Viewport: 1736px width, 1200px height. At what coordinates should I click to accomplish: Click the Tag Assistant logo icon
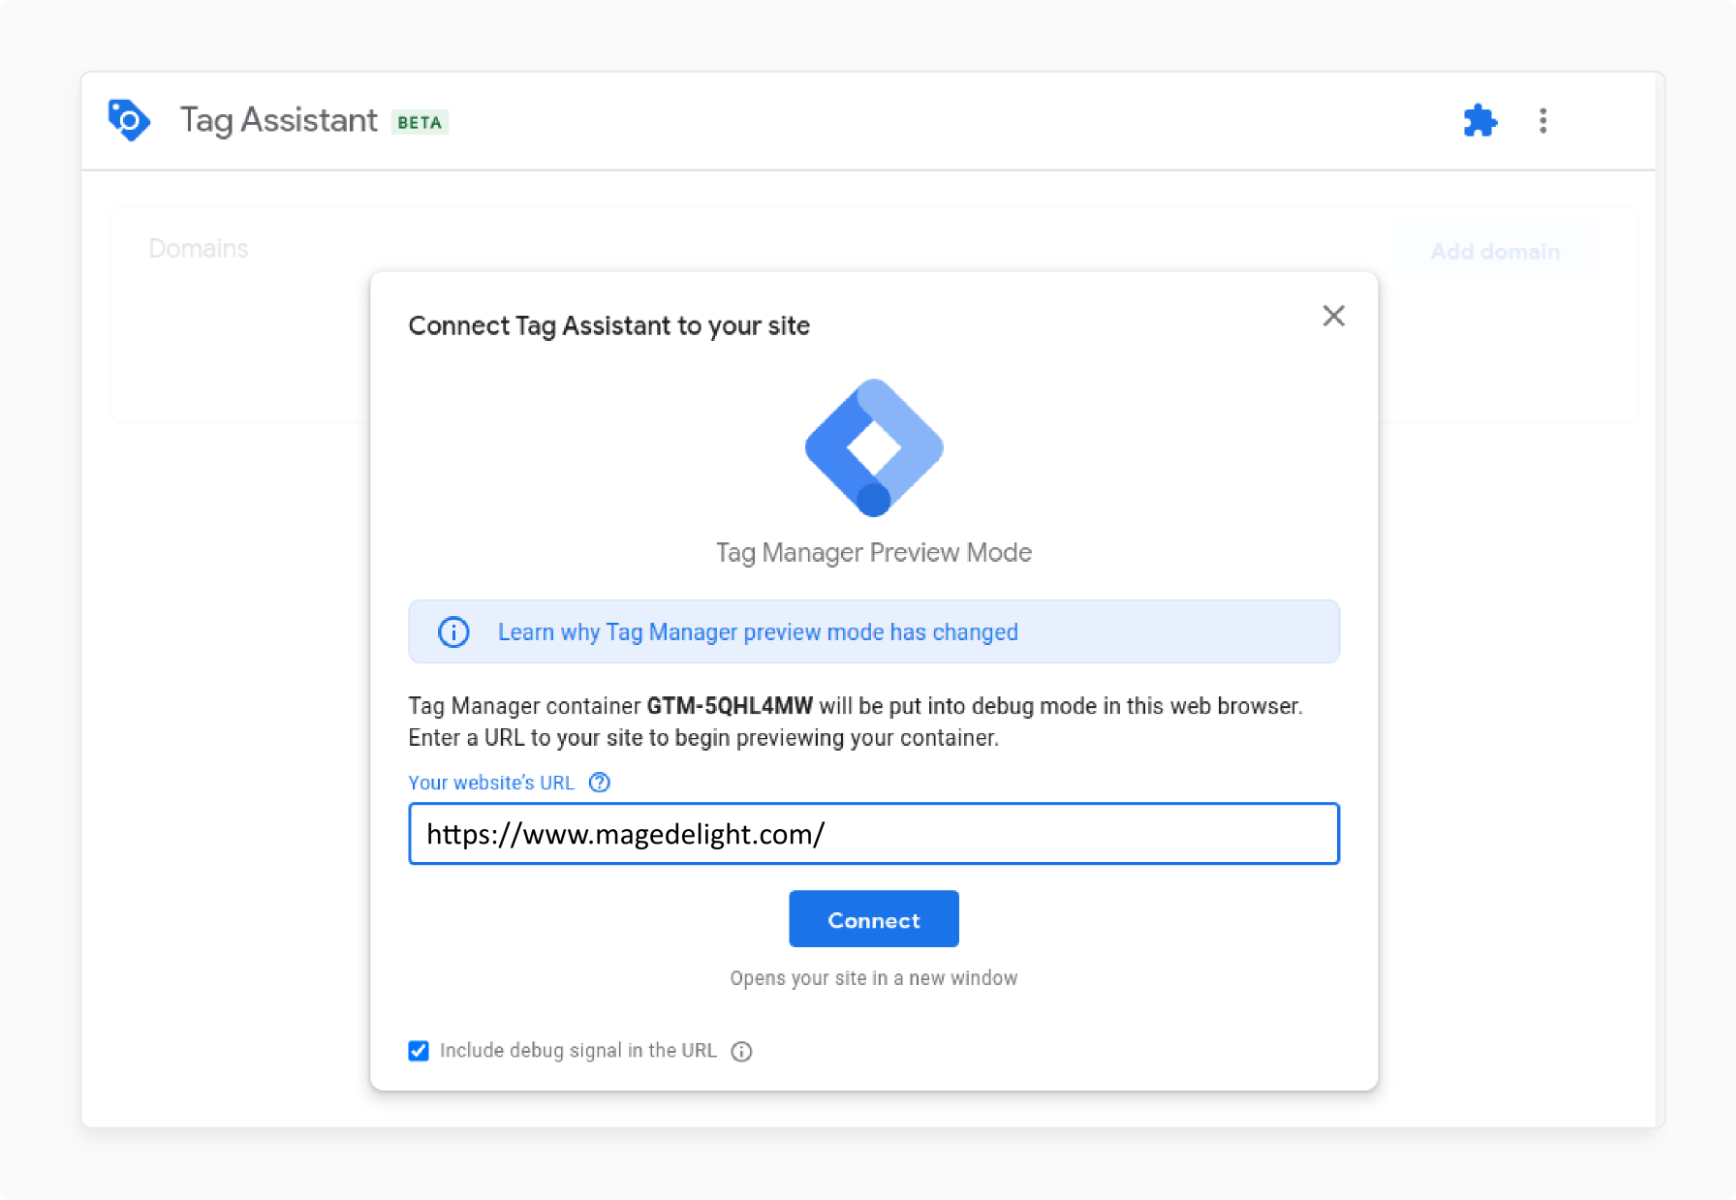tap(129, 120)
